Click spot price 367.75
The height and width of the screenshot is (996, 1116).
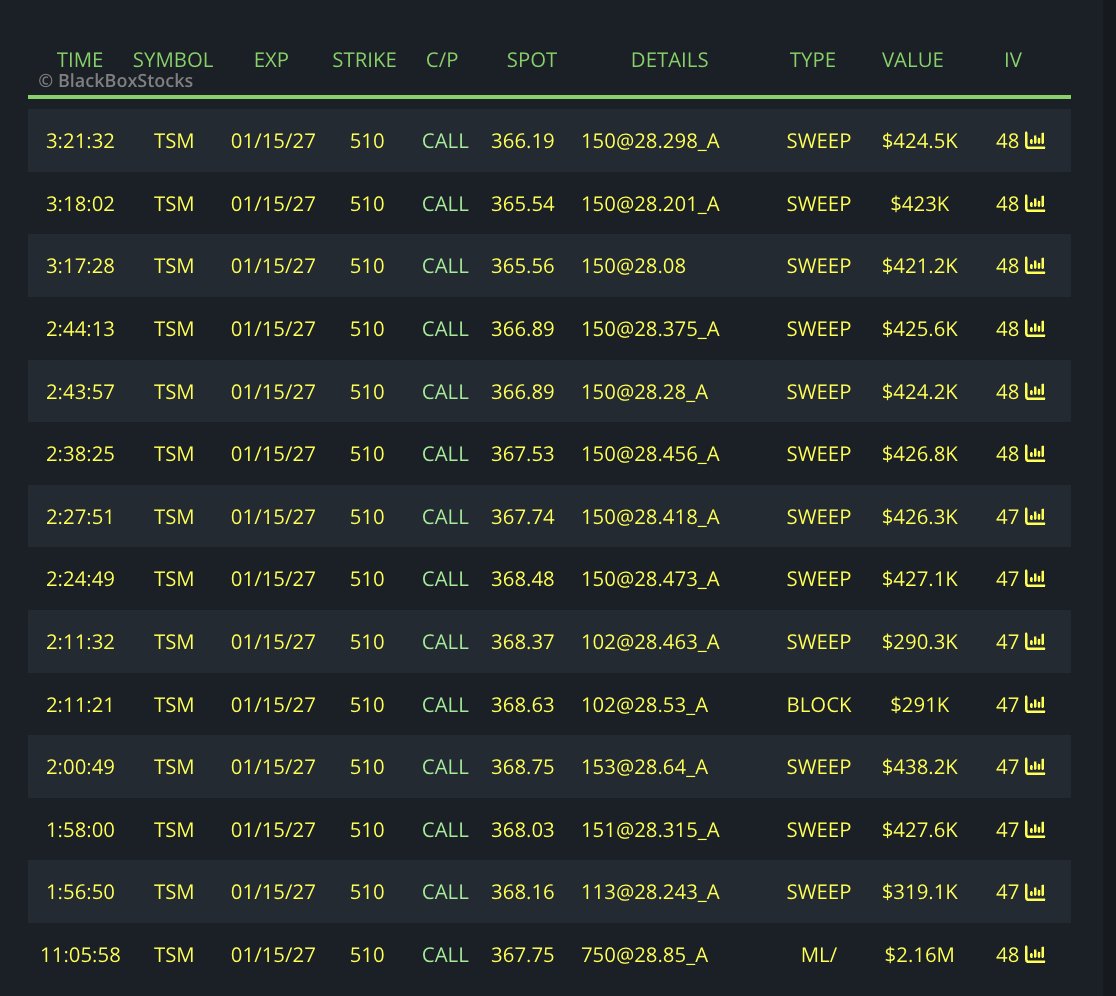[x=522, y=955]
